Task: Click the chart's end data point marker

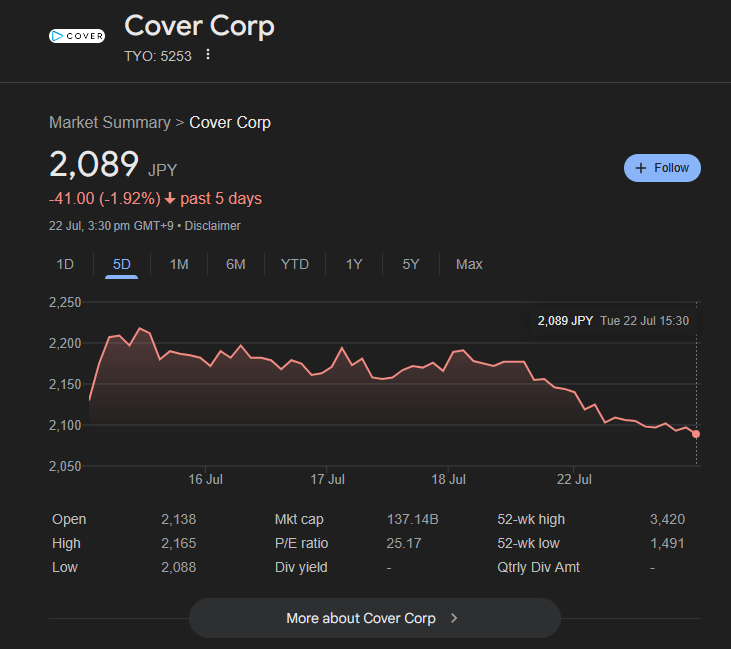Action: (x=696, y=434)
